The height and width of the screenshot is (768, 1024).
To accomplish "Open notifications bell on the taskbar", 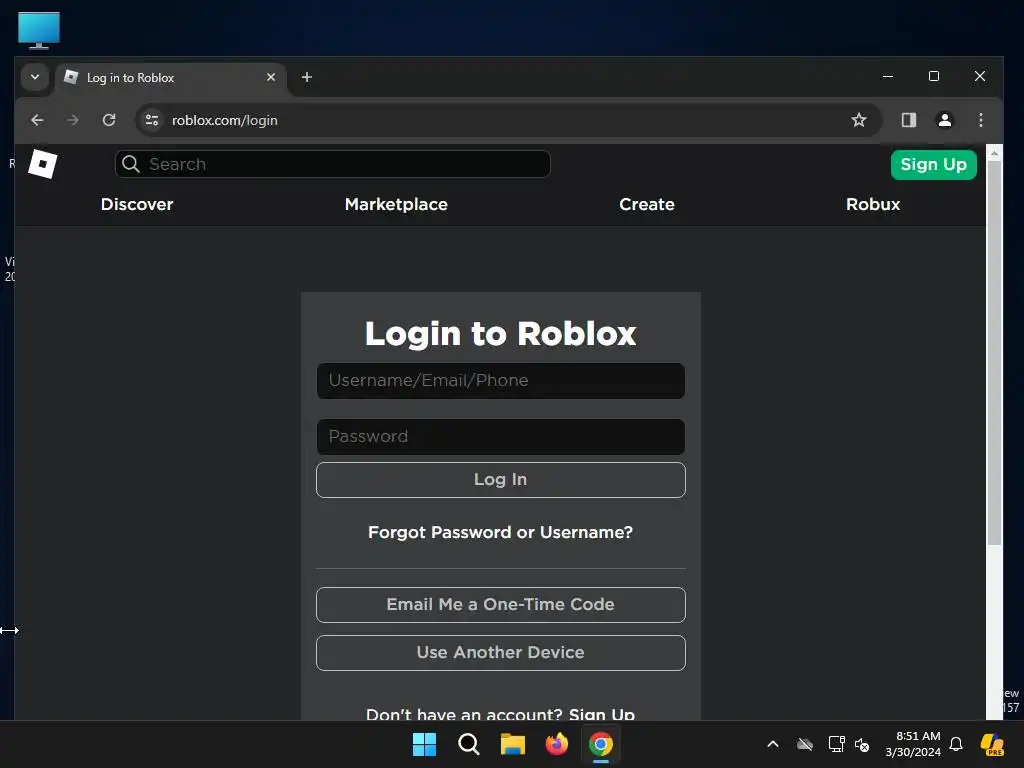I will click(x=956, y=744).
